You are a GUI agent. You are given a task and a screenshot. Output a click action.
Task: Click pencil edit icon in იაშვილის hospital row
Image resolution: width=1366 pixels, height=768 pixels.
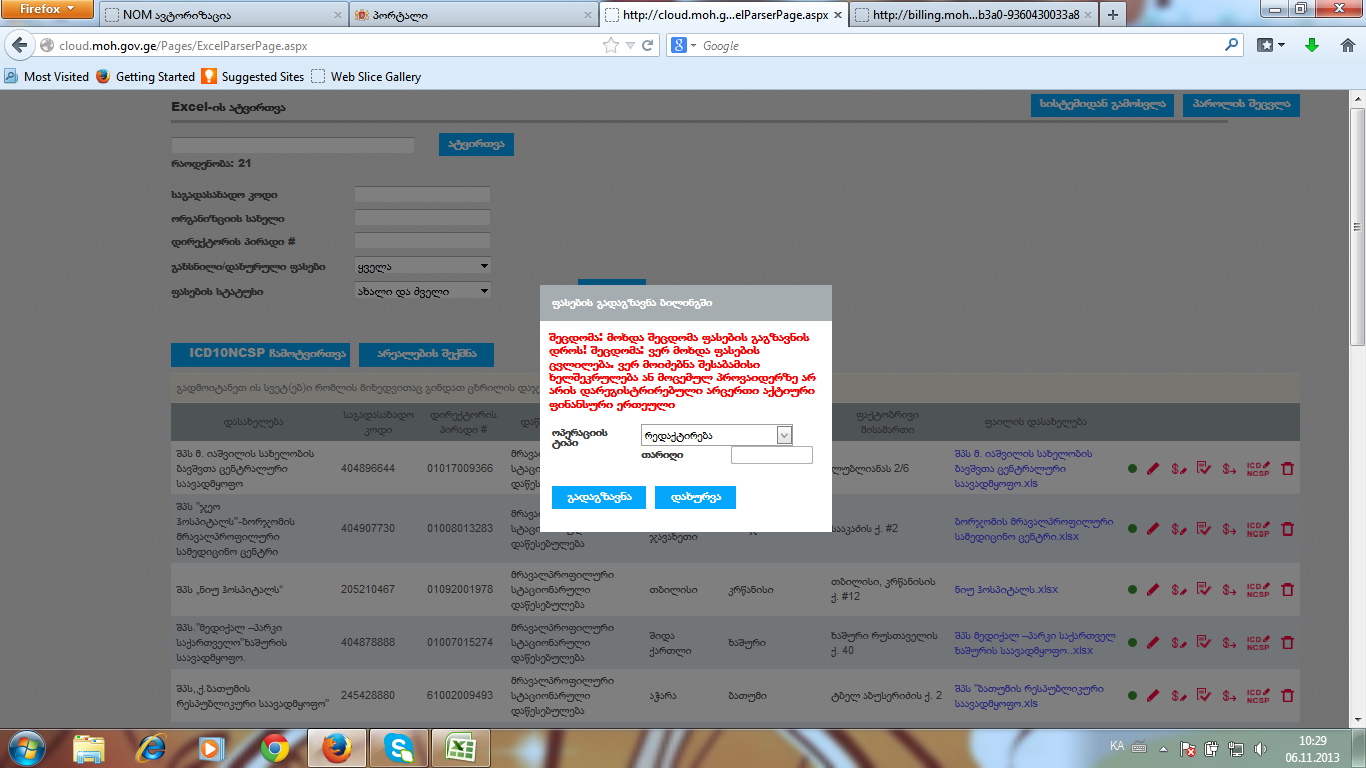[1153, 468]
